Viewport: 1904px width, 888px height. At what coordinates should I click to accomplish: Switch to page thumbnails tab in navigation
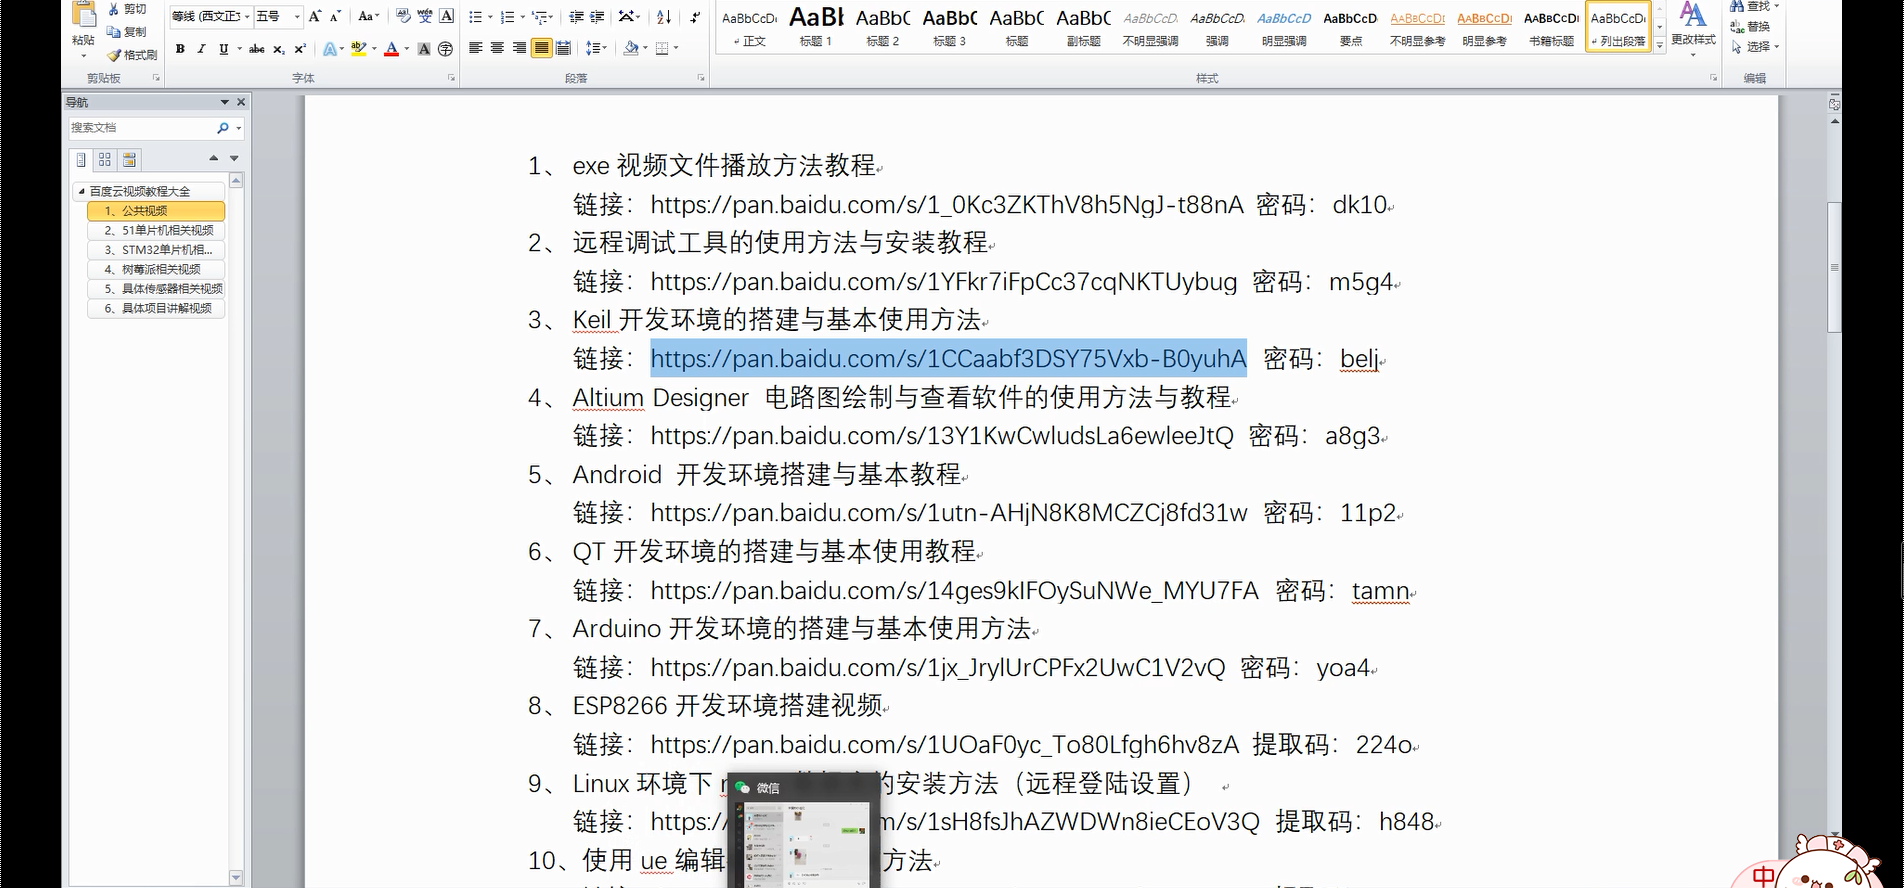(x=105, y=159)
